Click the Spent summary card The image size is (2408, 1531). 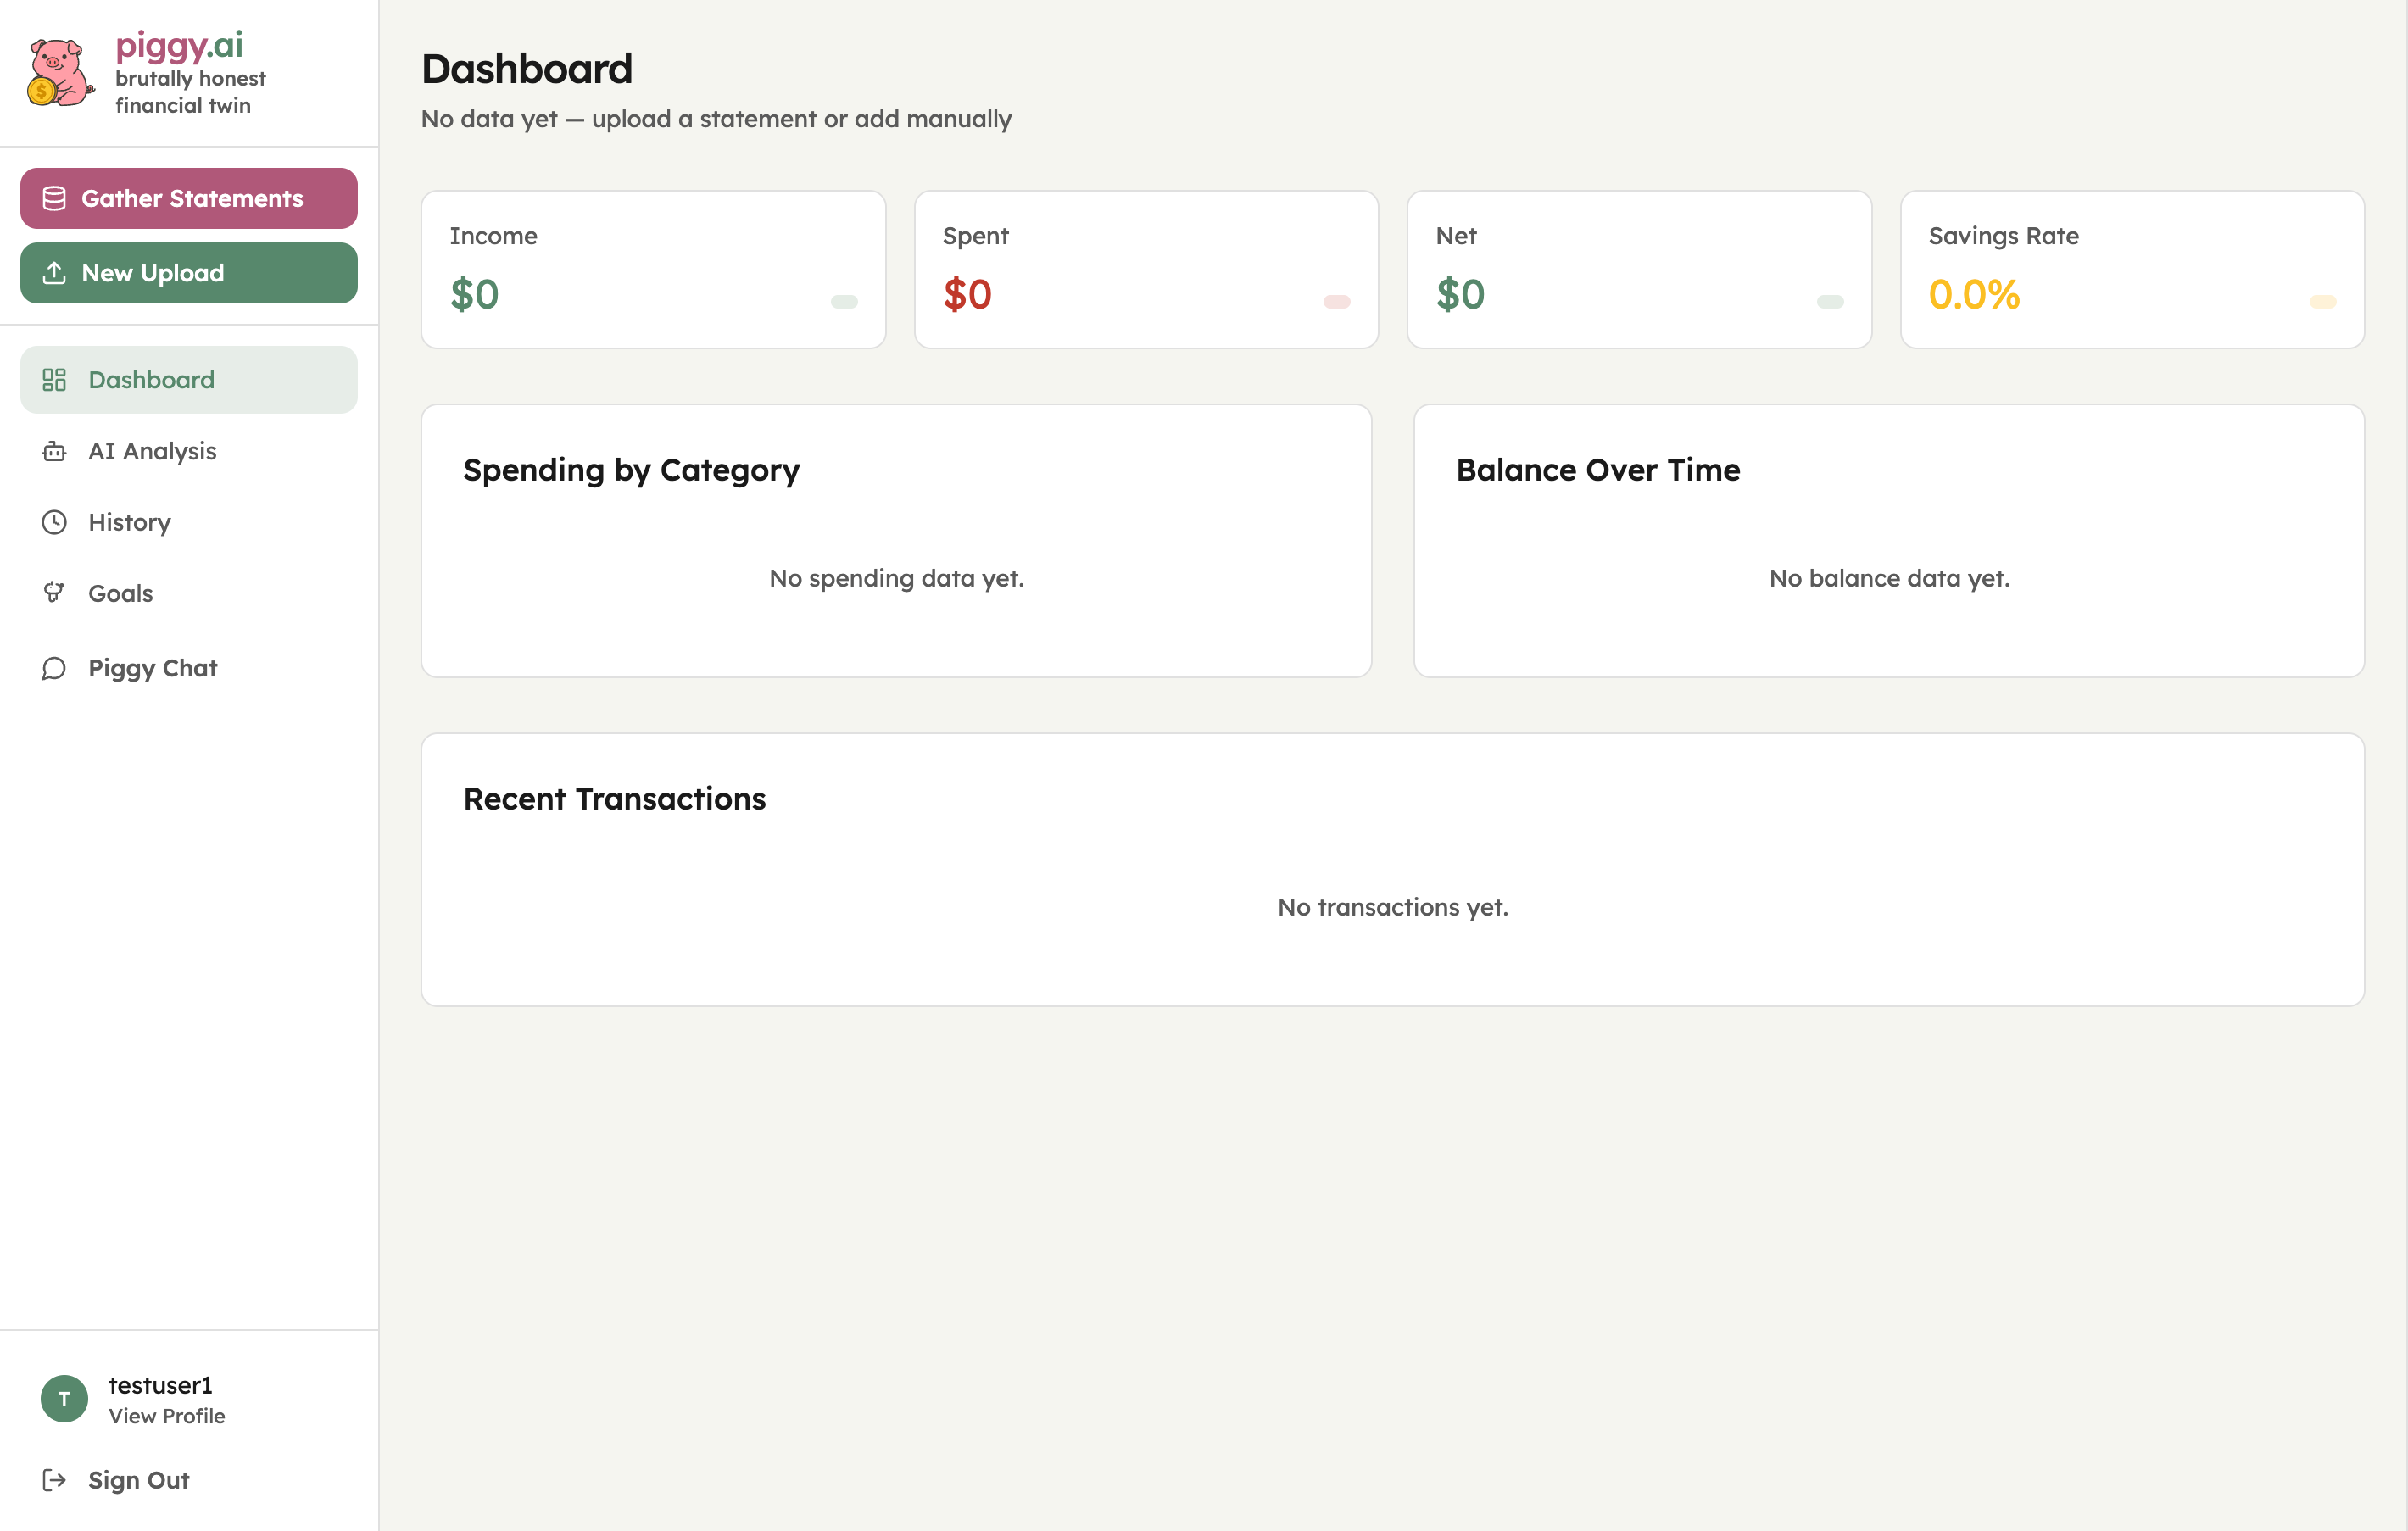click(1146, 270)
